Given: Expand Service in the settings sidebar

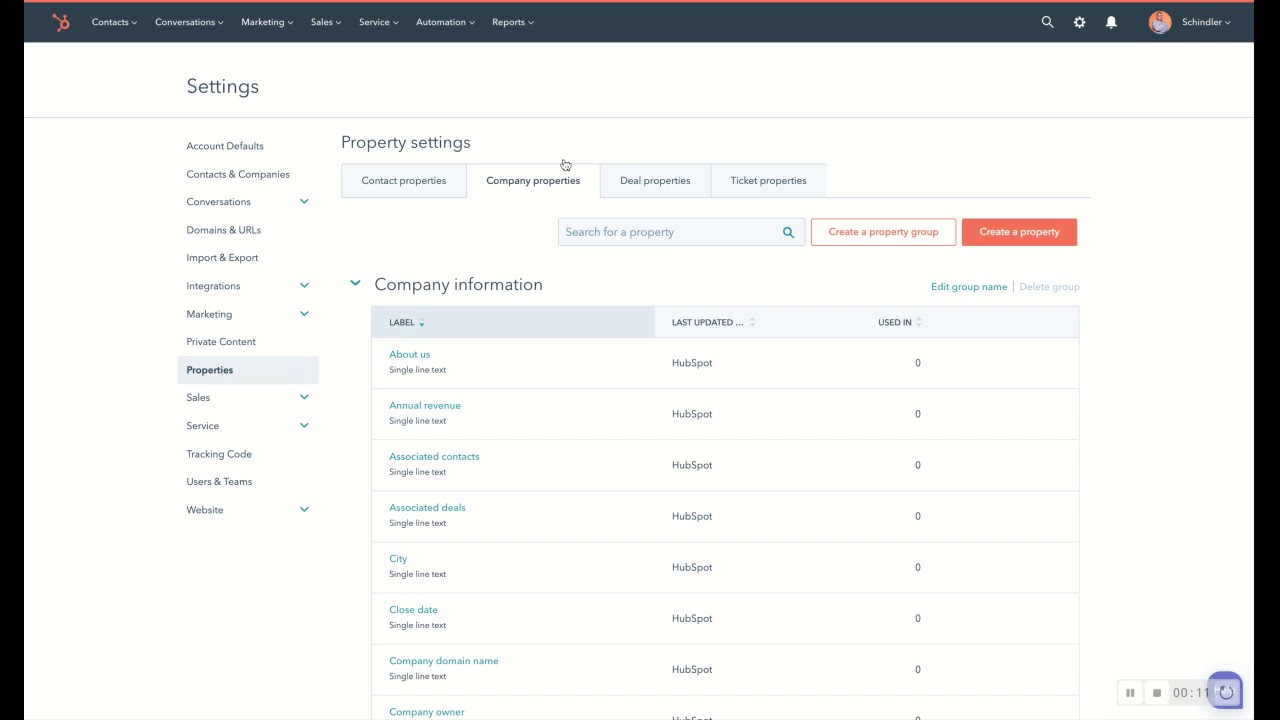Looking at the screenshot, I should coord(304,426).
